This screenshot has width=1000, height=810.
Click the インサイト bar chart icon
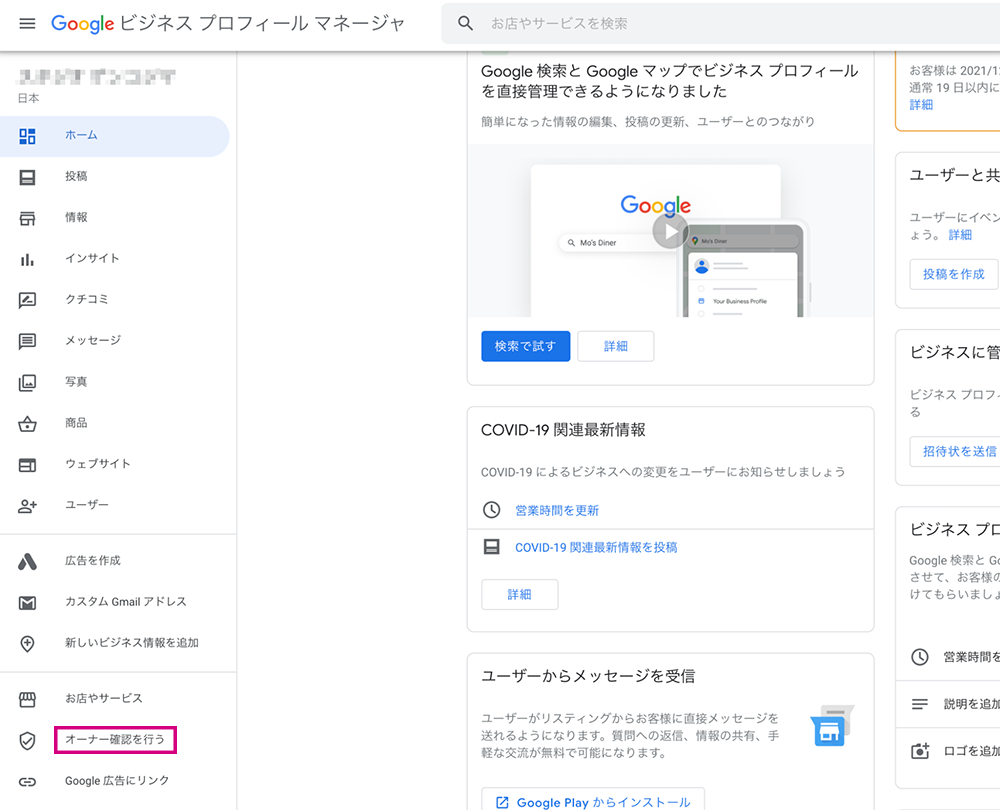(27, 259)
